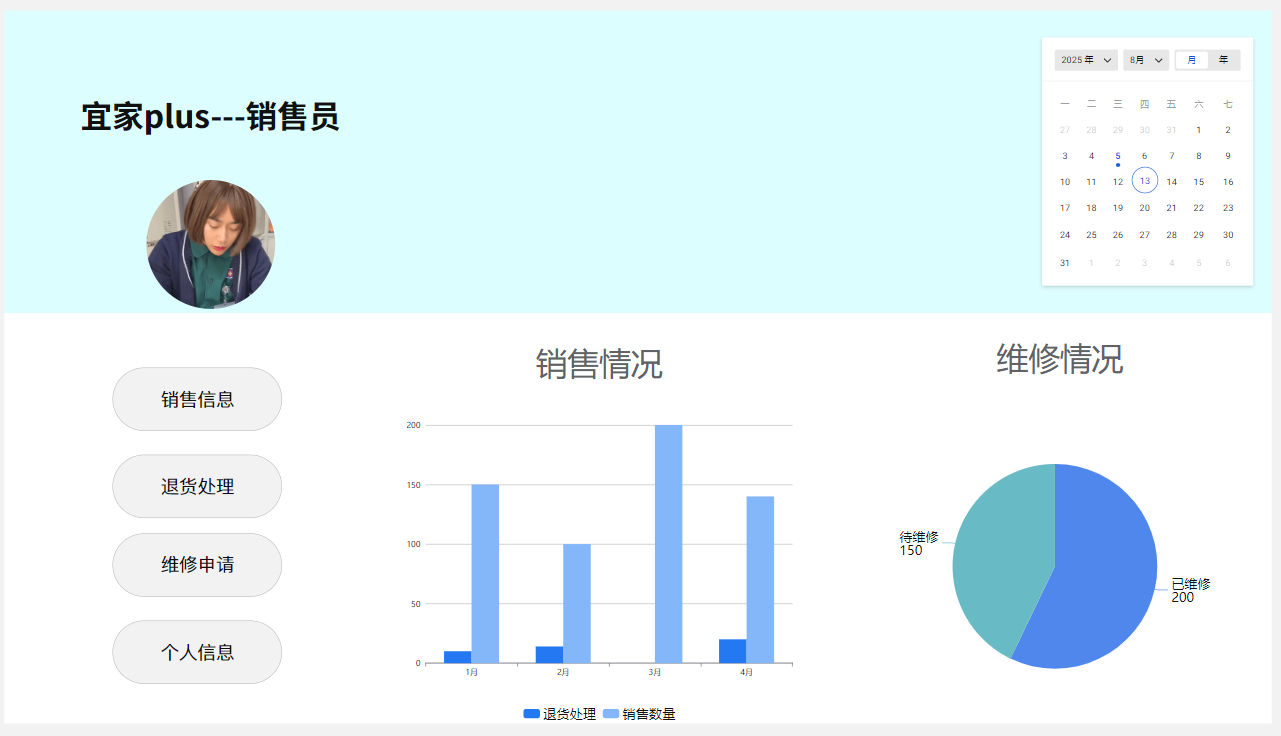Select date 13 in the calendar
Screen dimensions: 1281x736
tap(1145, 181)
